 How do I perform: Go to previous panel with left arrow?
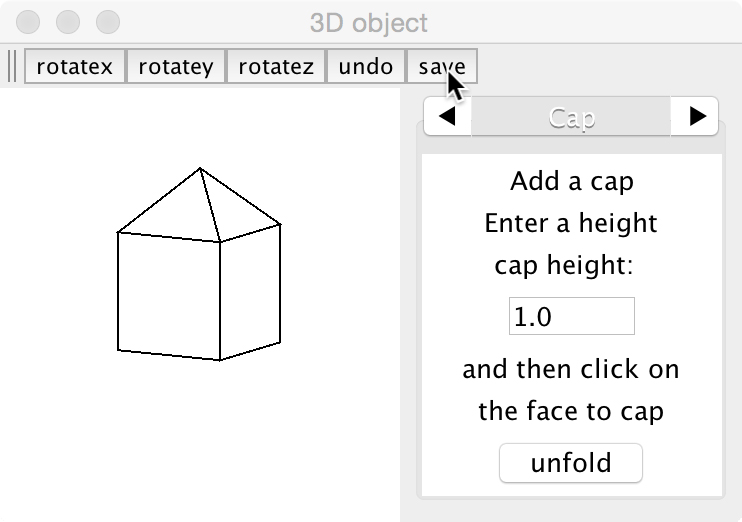tap(448, 117)
